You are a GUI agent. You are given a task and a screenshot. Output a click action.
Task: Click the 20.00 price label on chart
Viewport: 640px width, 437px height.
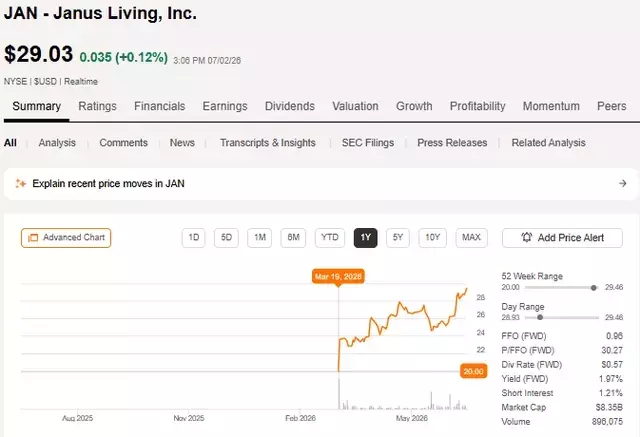[473, 371]
